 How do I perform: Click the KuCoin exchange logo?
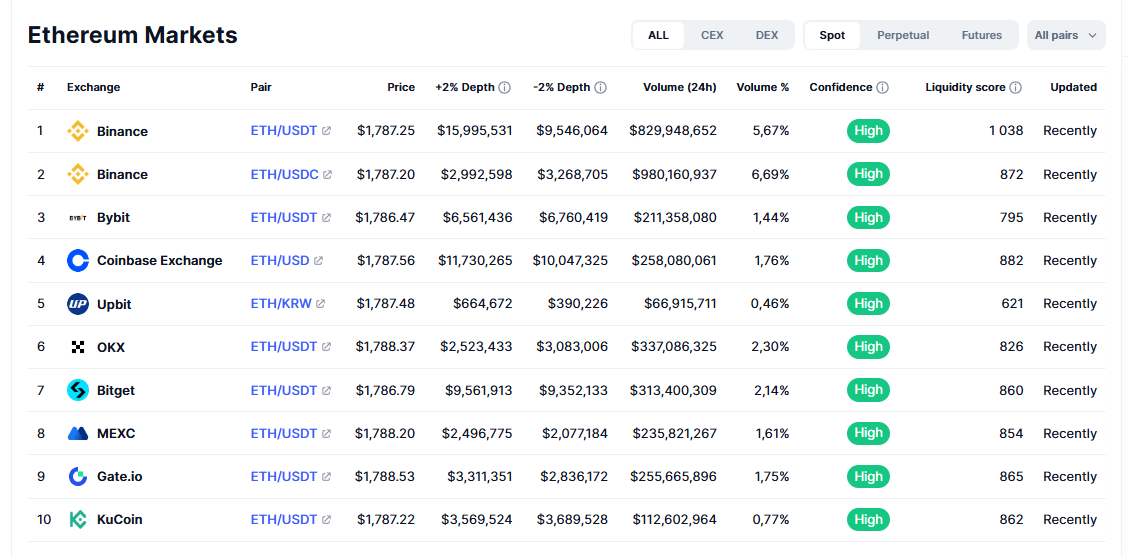click(x=78, y=520)
